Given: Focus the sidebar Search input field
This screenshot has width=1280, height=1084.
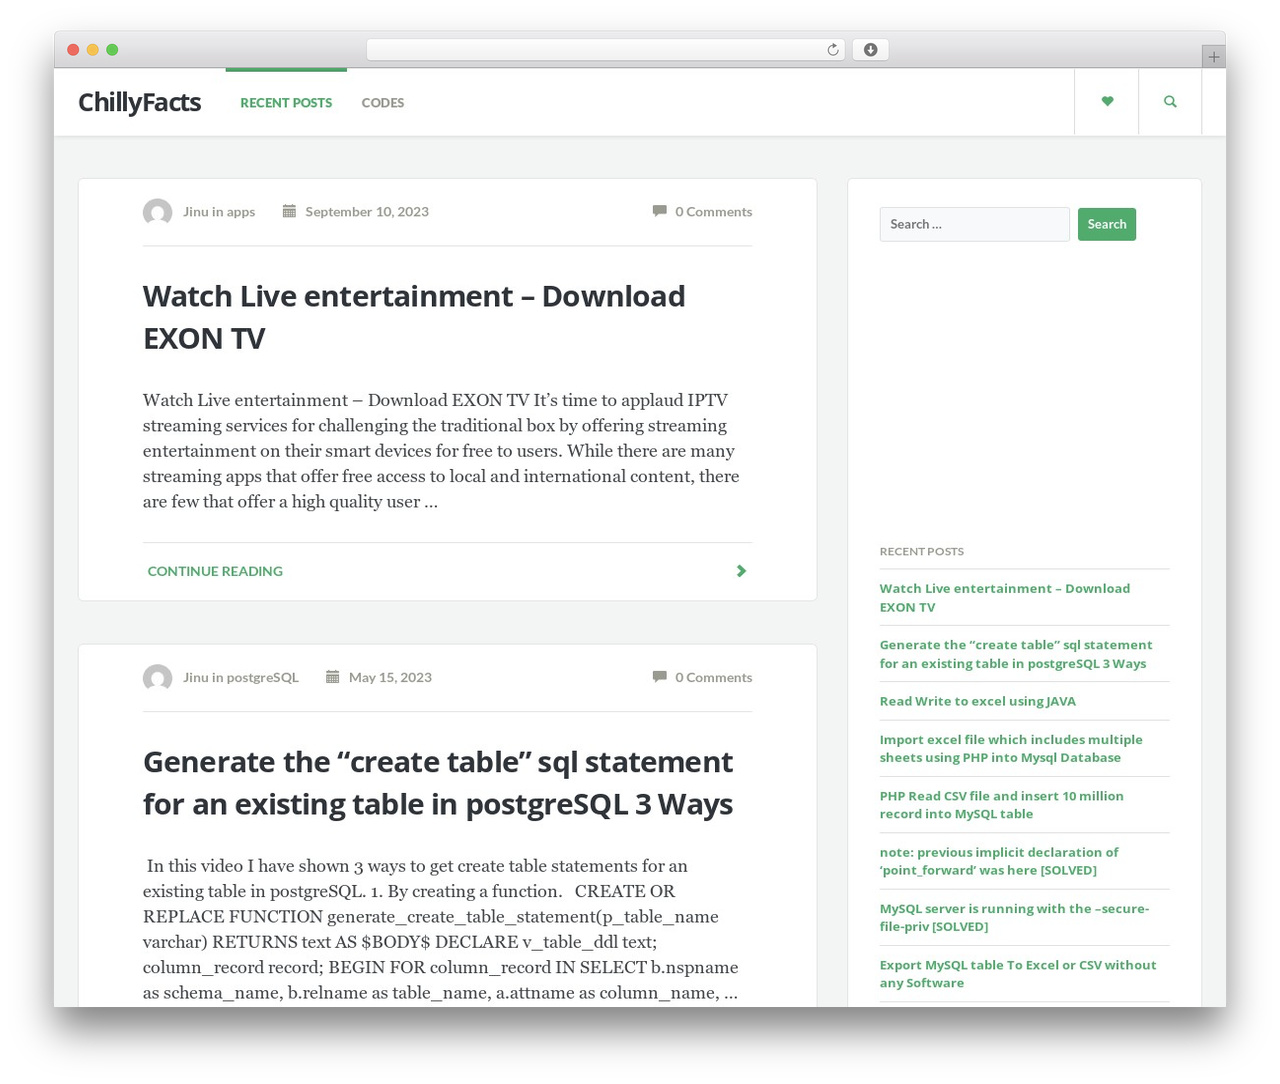Looking at the screenshot, I should [975, 224].
